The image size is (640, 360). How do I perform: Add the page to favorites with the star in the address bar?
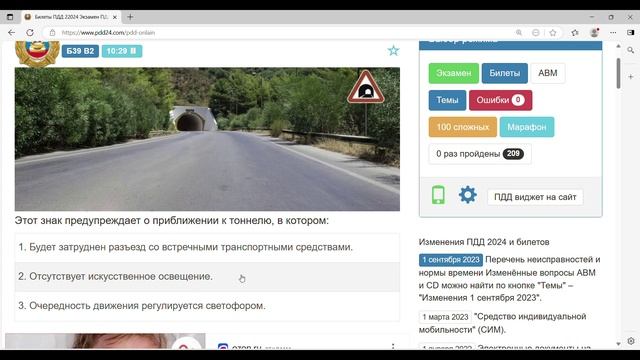tap(553, 33)
